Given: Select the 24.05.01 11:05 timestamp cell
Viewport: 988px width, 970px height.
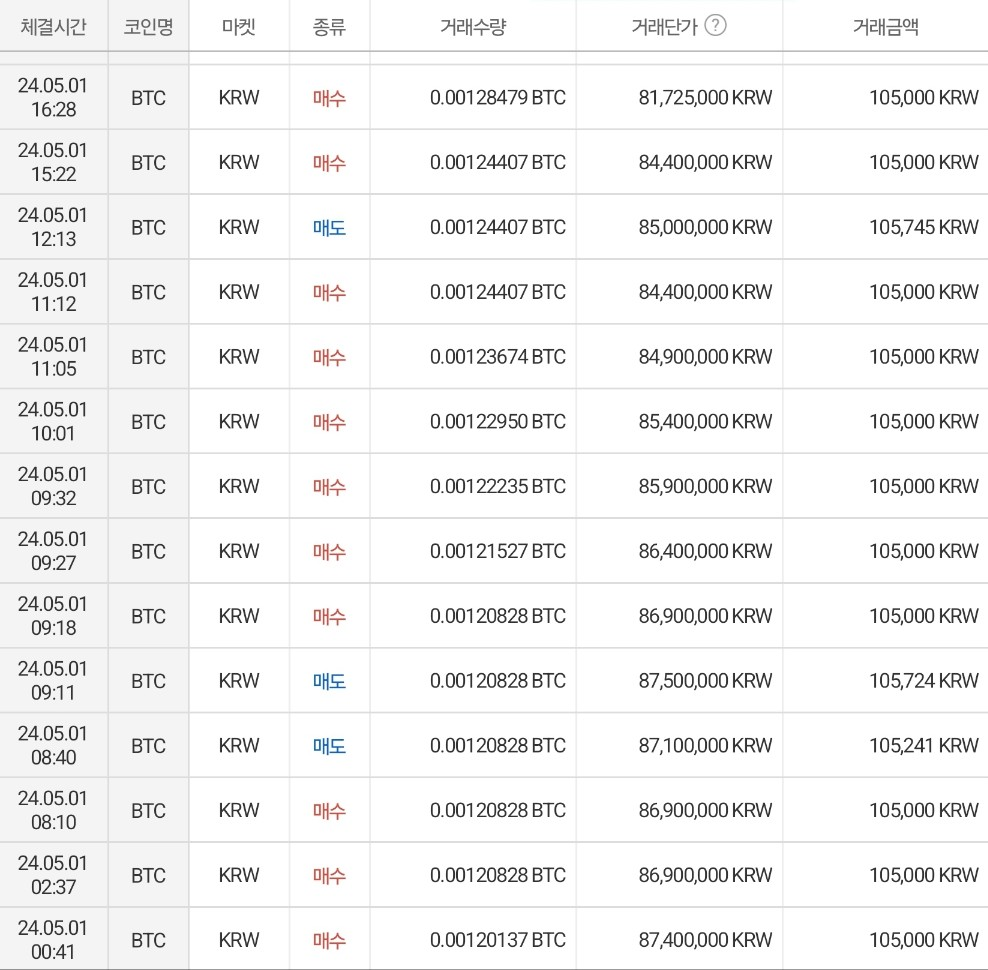Looking at the screenshot, I should [53, 356].
